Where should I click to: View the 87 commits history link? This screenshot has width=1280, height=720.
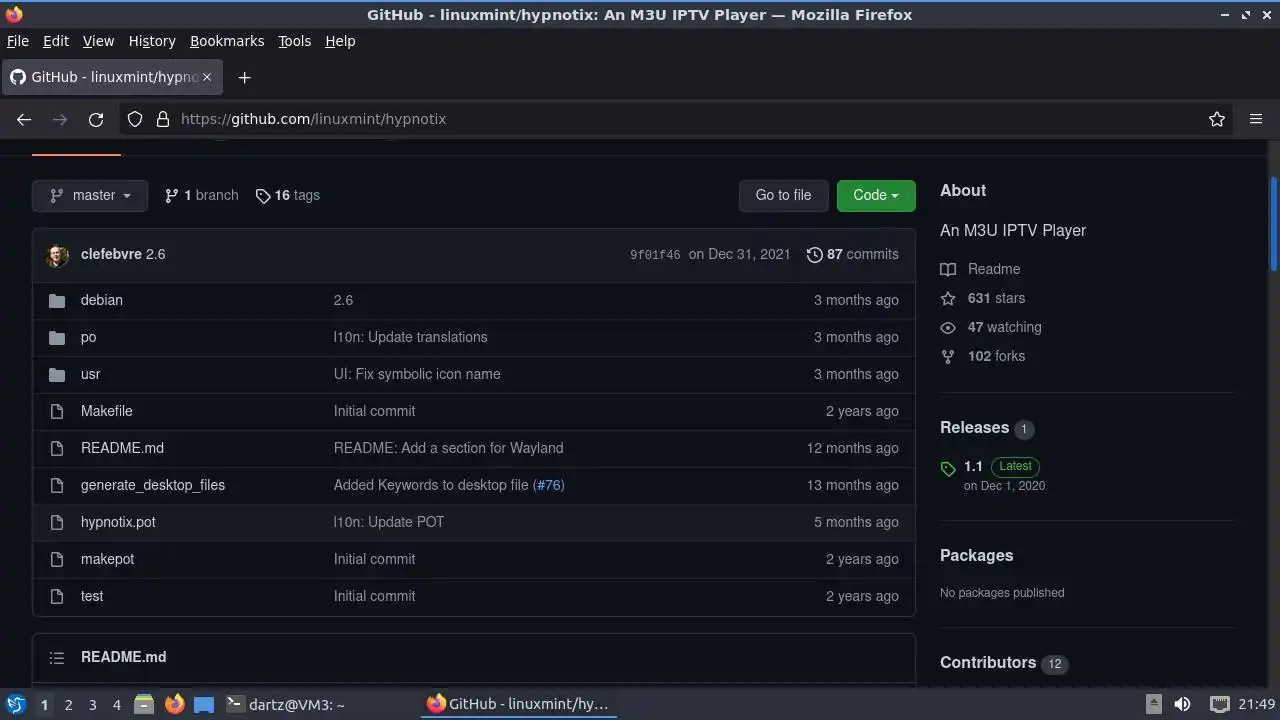(852, 254)
